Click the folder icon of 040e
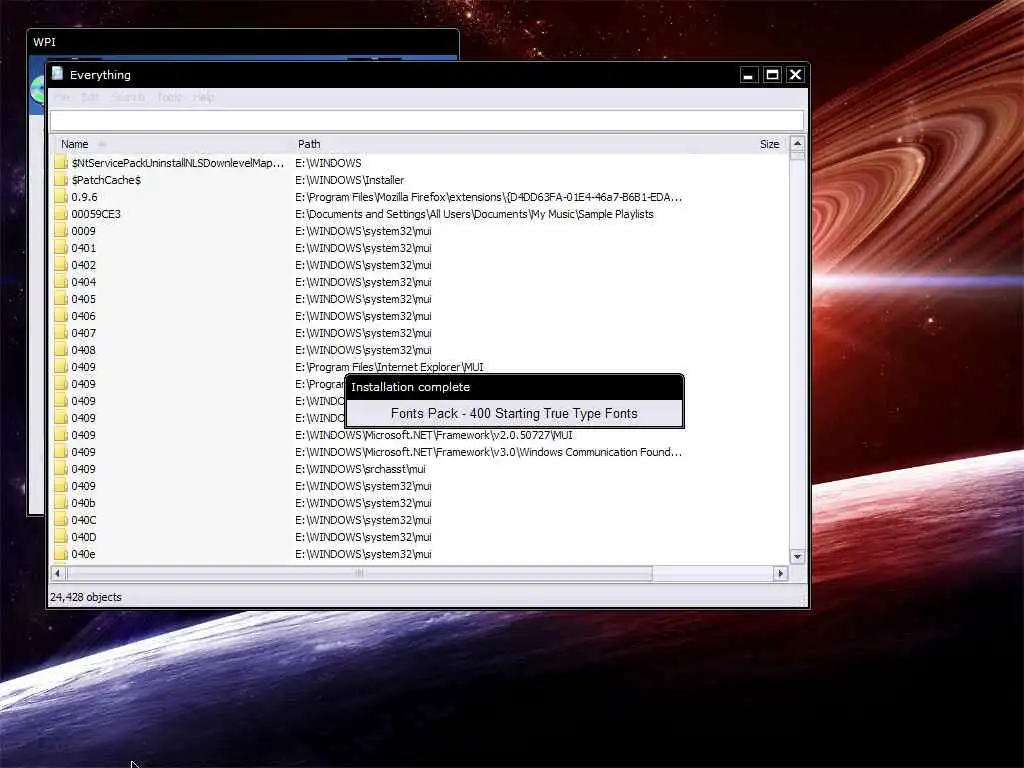Image resolution: width=1024 pixels, height=768 pixels. (61, 554)
